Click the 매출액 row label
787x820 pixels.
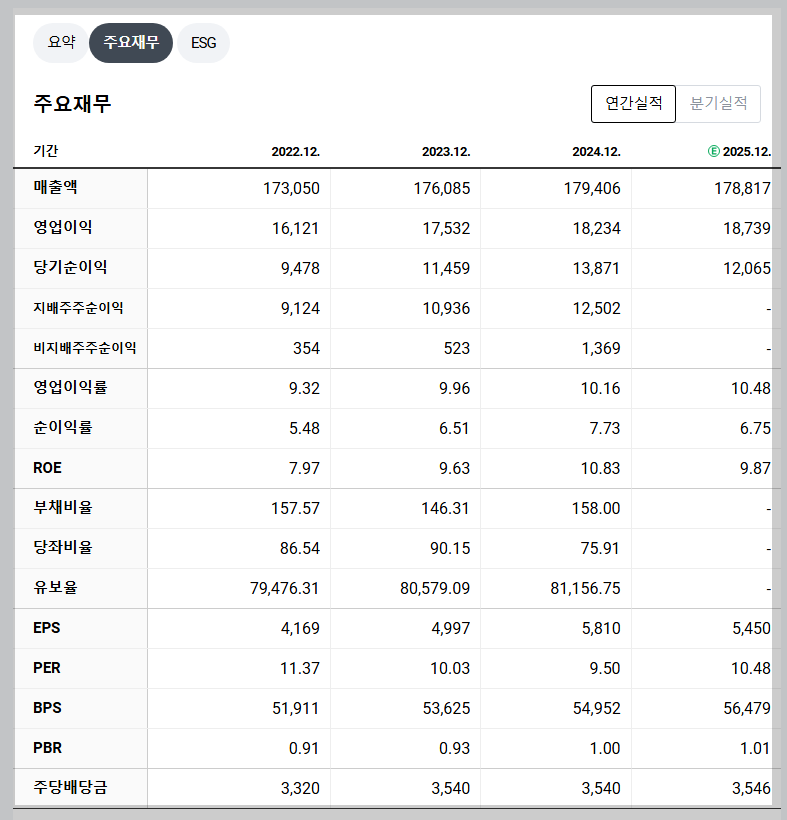(x=55, y=188)
